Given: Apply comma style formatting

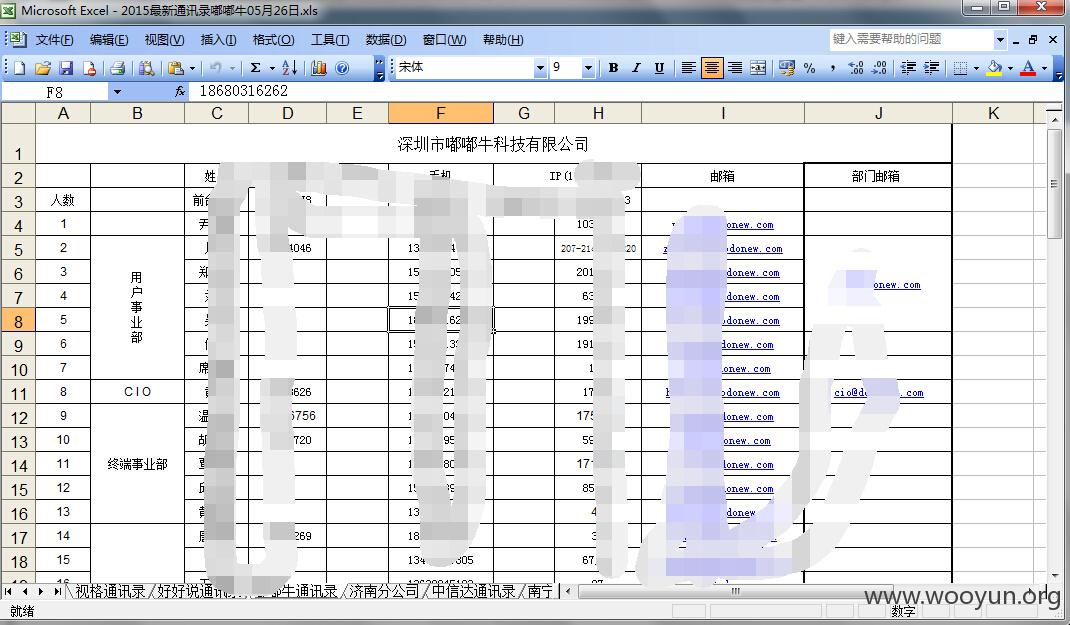Looking at the screenshot, I should 833,68.
